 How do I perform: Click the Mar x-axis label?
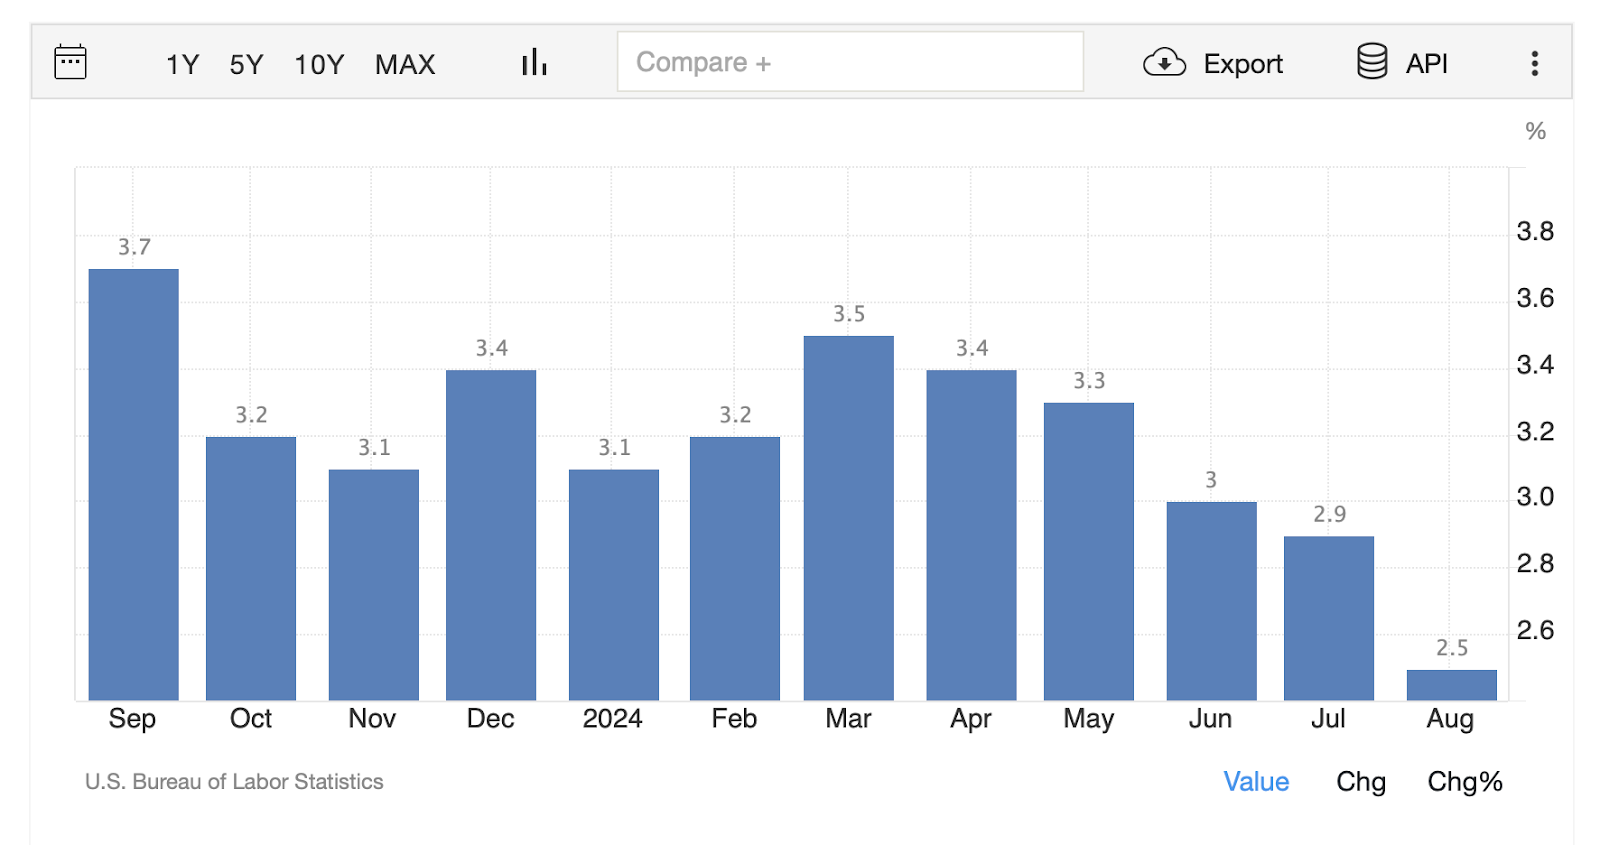848,719
